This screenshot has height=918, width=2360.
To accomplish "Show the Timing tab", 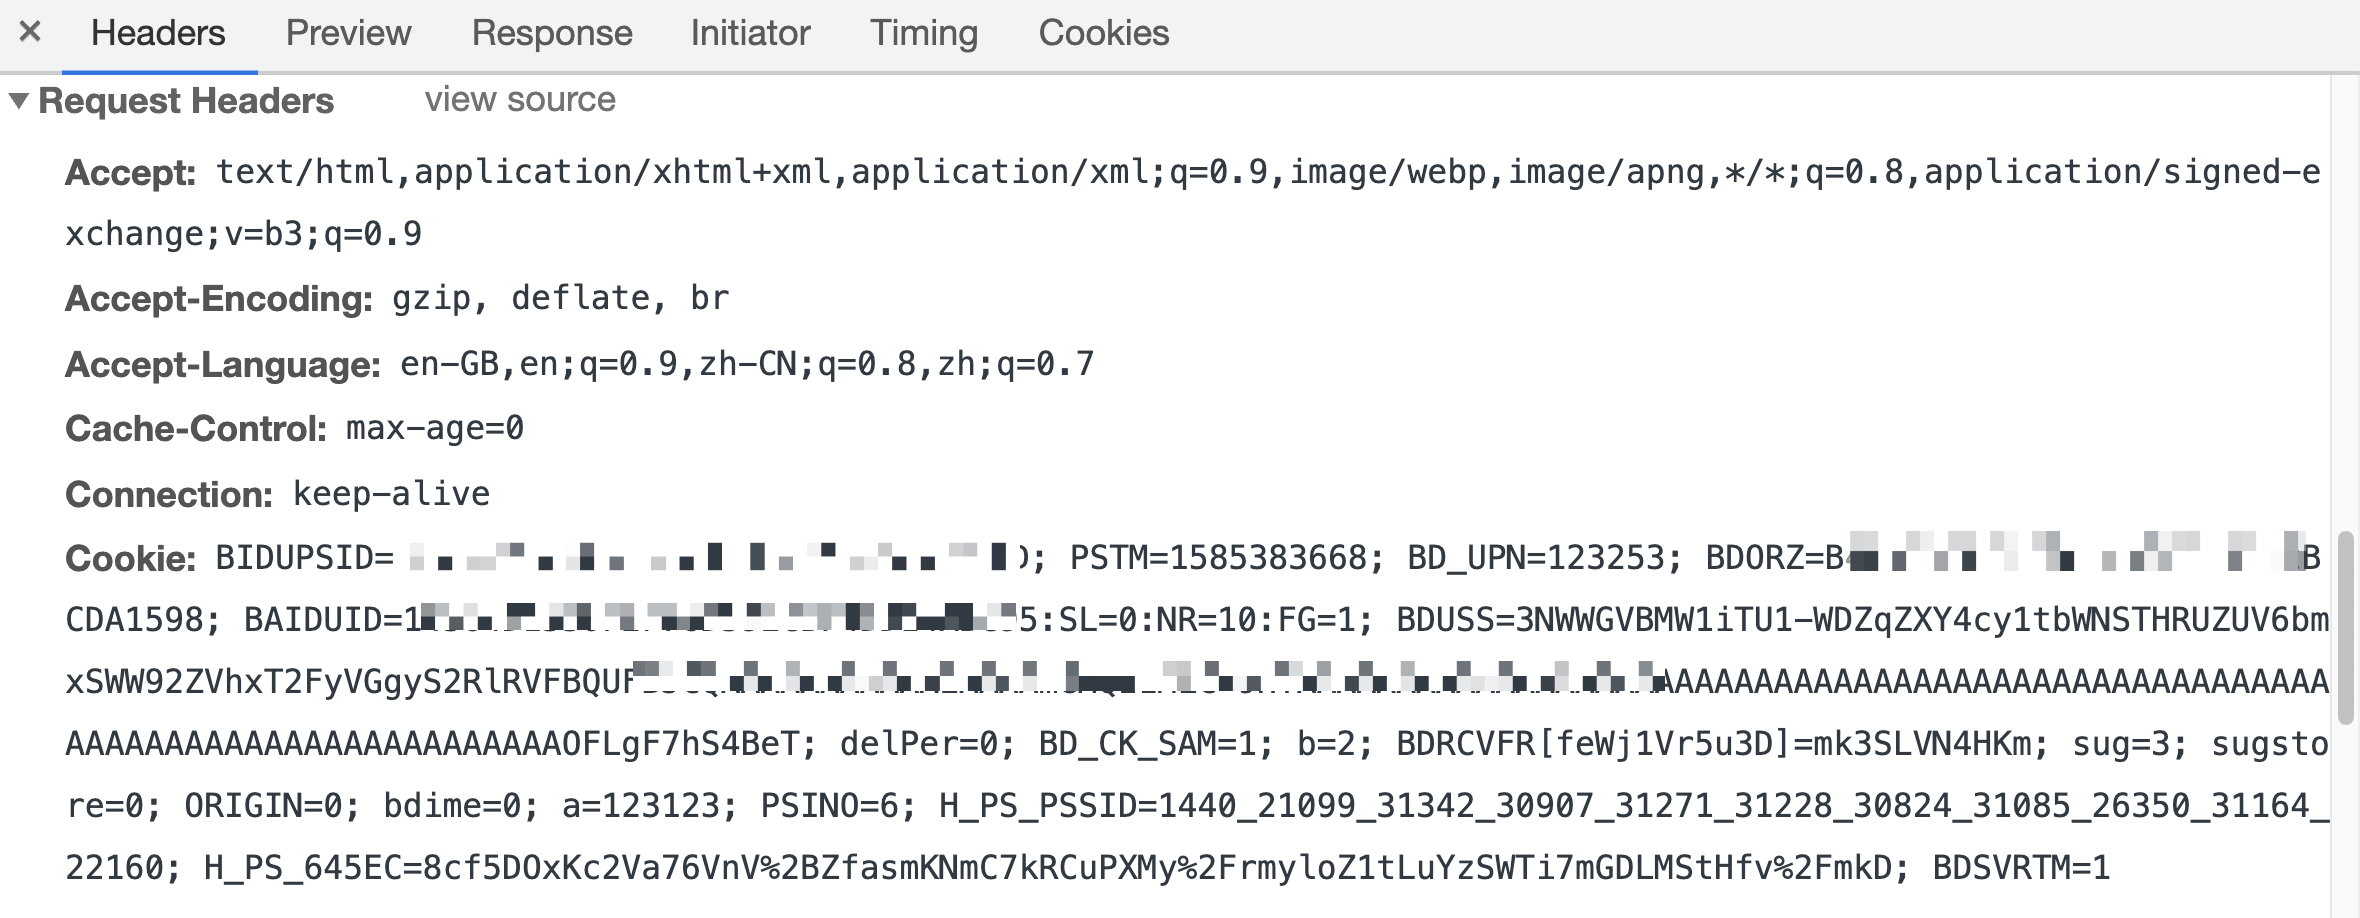I will coord(923,33).
